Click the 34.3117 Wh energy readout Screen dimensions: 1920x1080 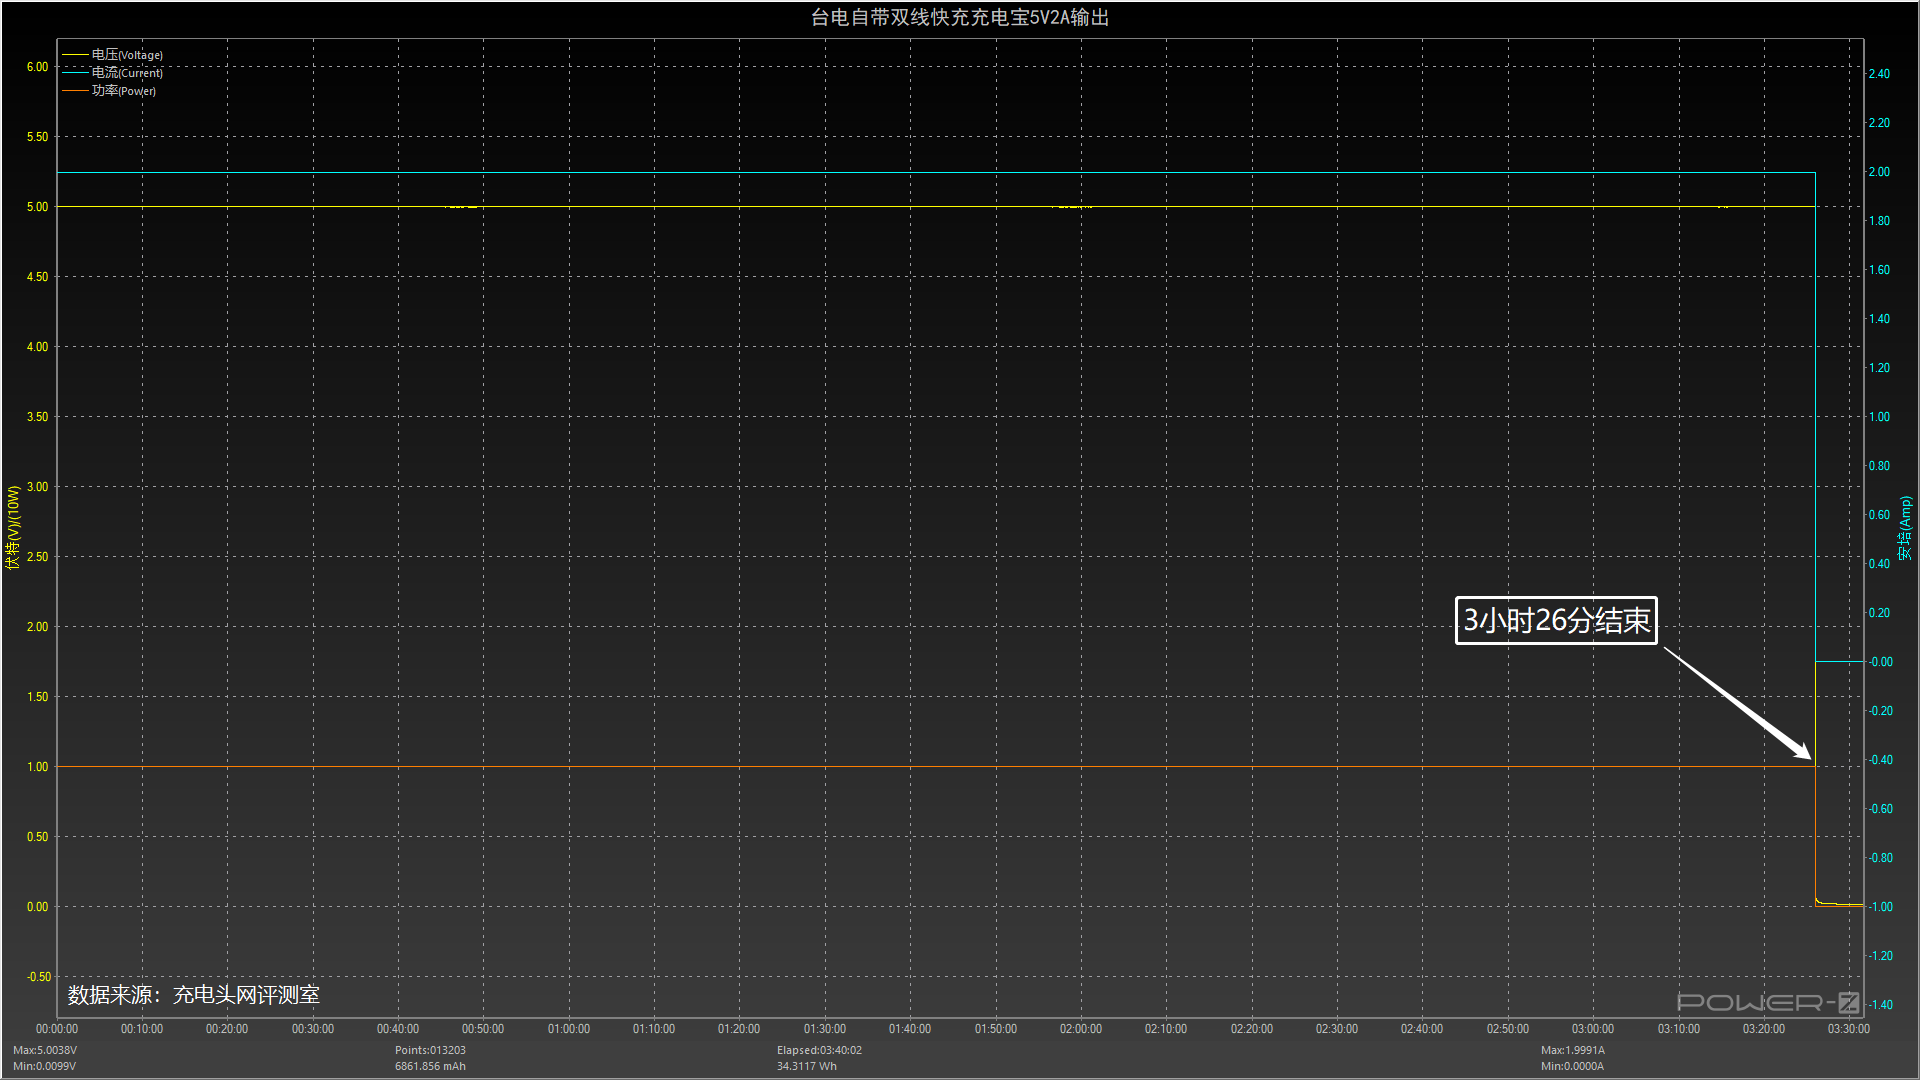(x=806, y=1066)
